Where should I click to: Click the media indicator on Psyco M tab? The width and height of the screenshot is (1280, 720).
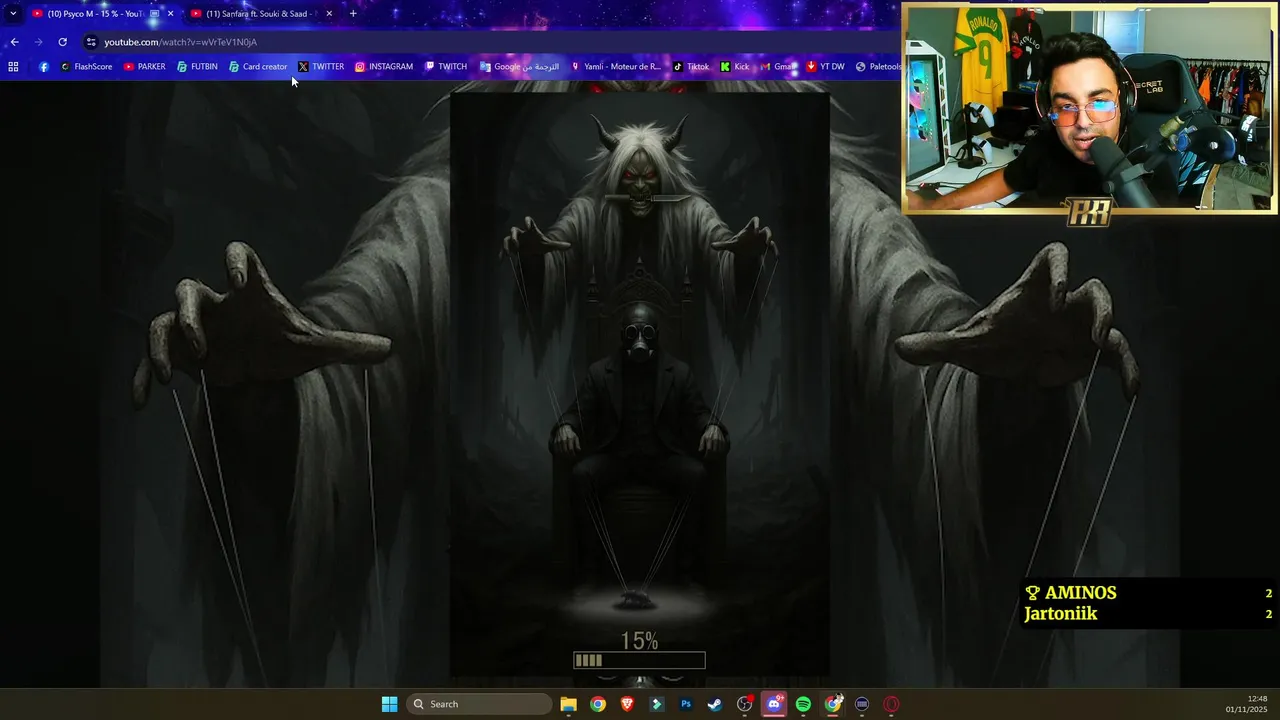pos(154,14)
